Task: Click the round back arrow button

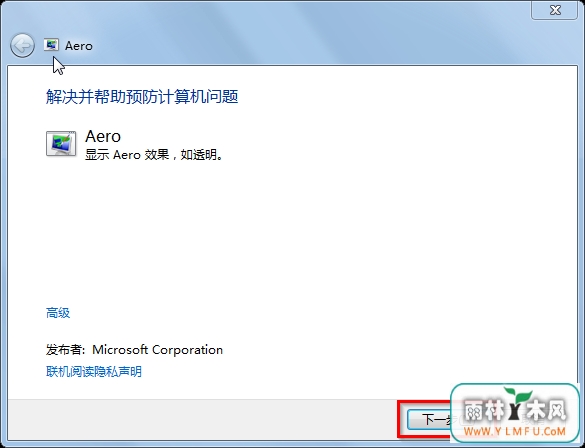Action: [22, 46]
